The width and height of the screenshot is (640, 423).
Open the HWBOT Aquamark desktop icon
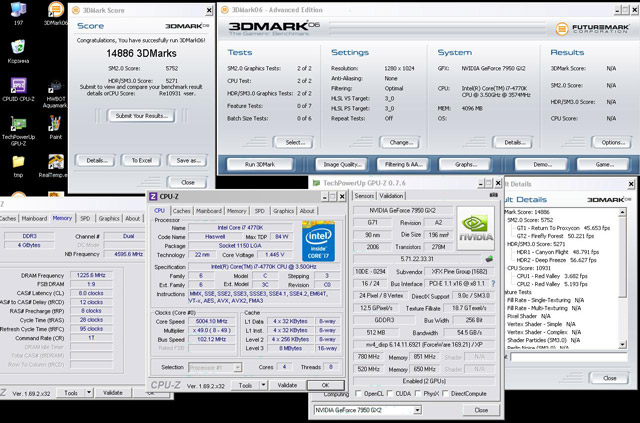coord(55,88)
